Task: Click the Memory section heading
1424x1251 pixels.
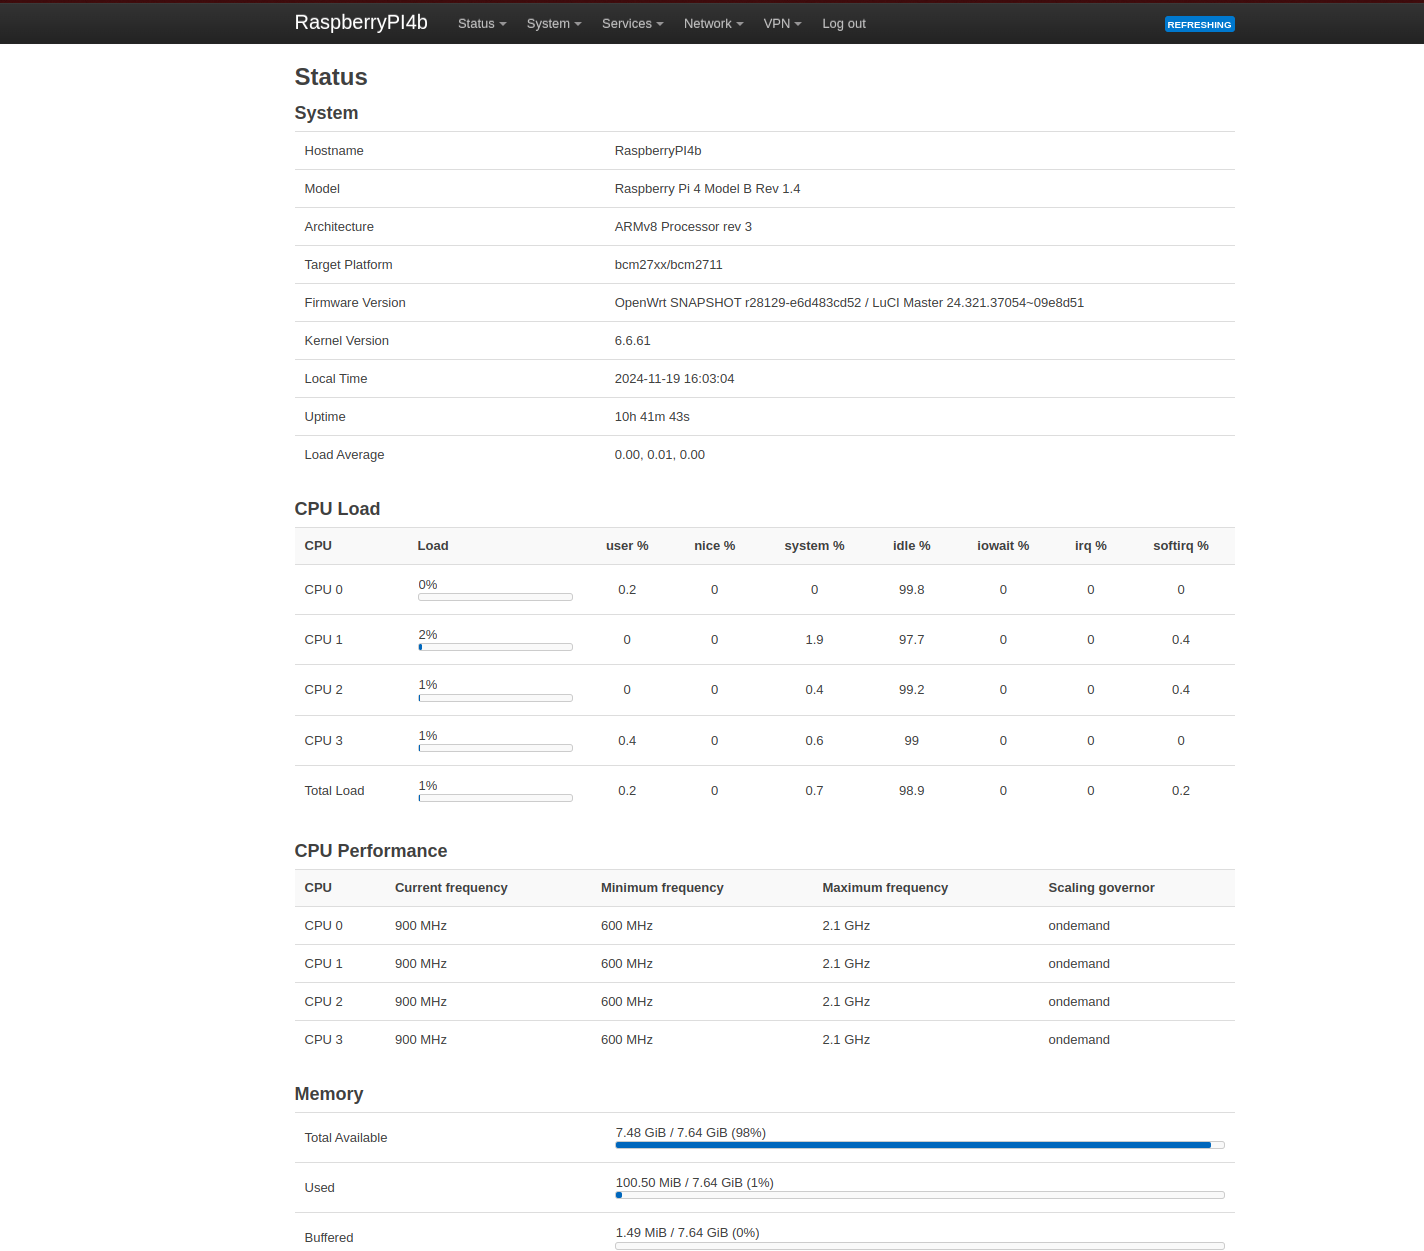Action: point(329,1094)
